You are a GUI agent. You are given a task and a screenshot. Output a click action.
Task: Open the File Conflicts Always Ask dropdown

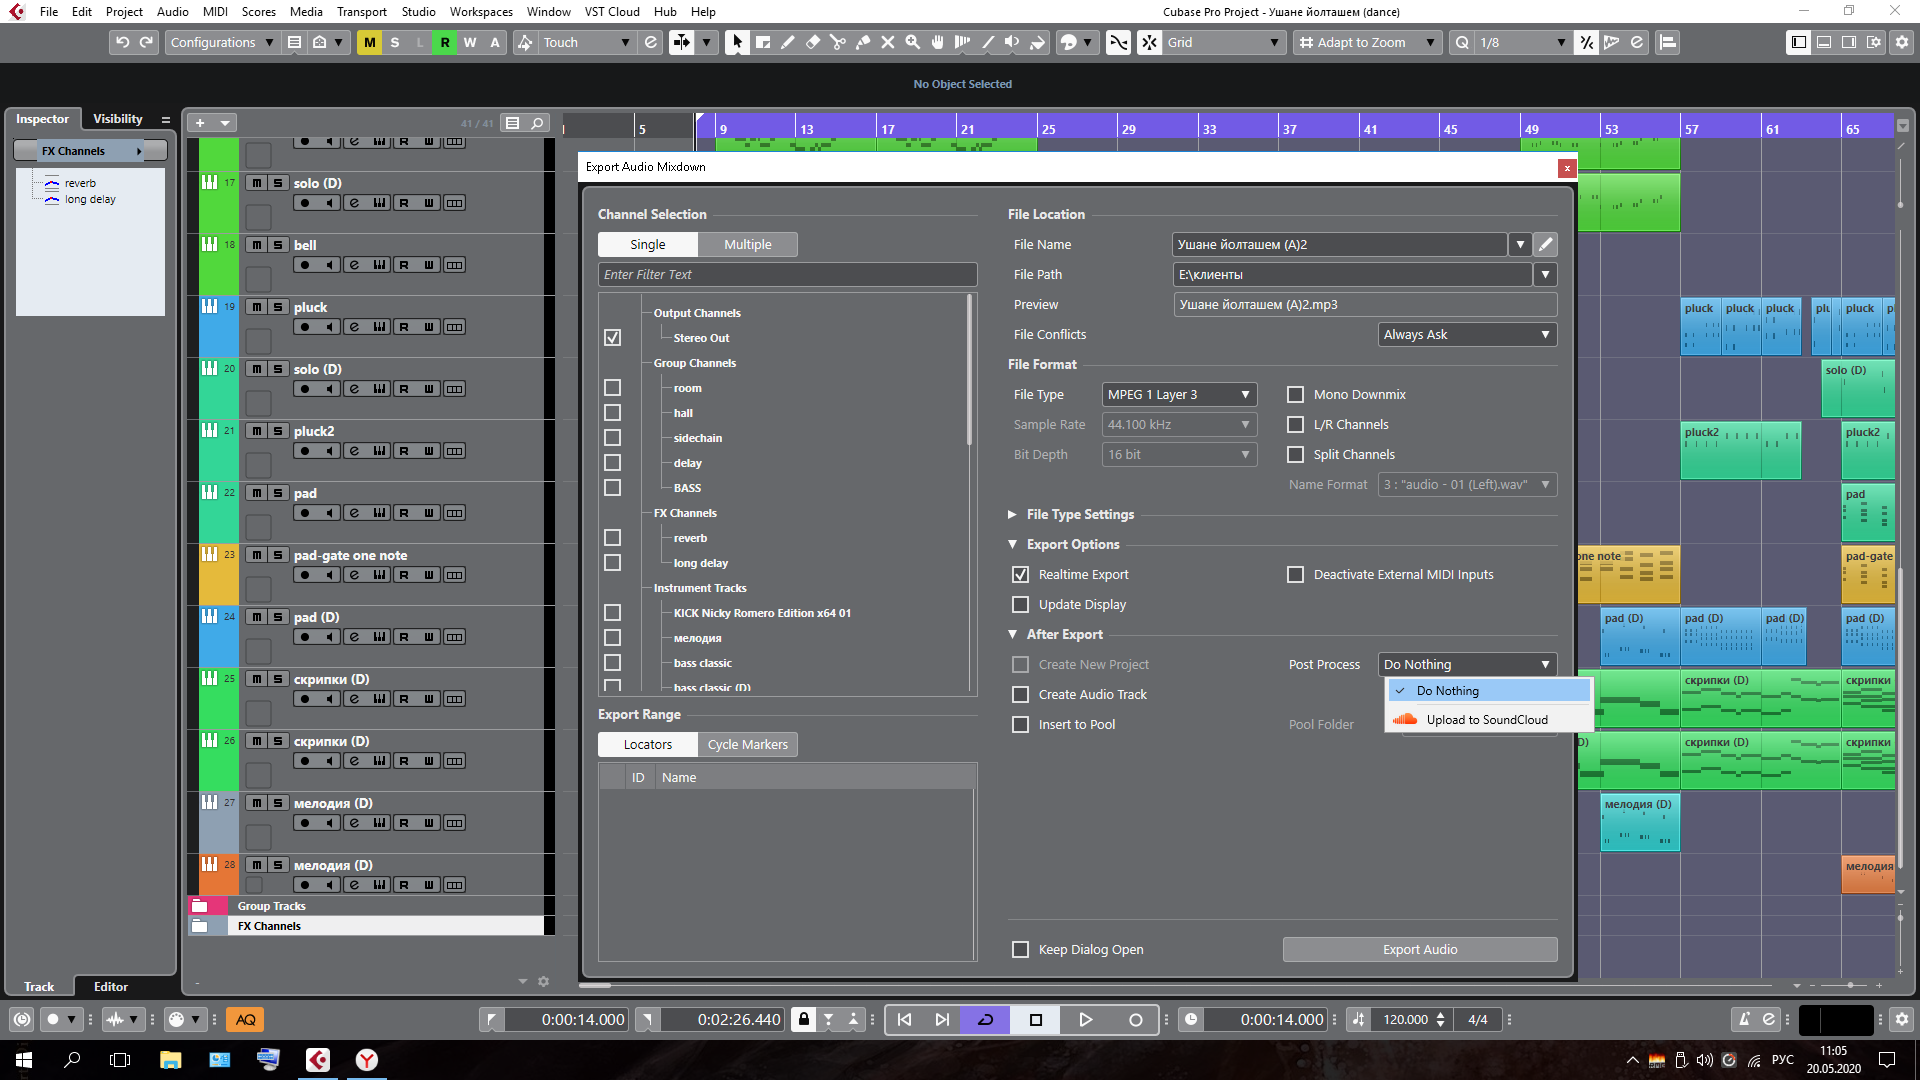click(1466, 335)
